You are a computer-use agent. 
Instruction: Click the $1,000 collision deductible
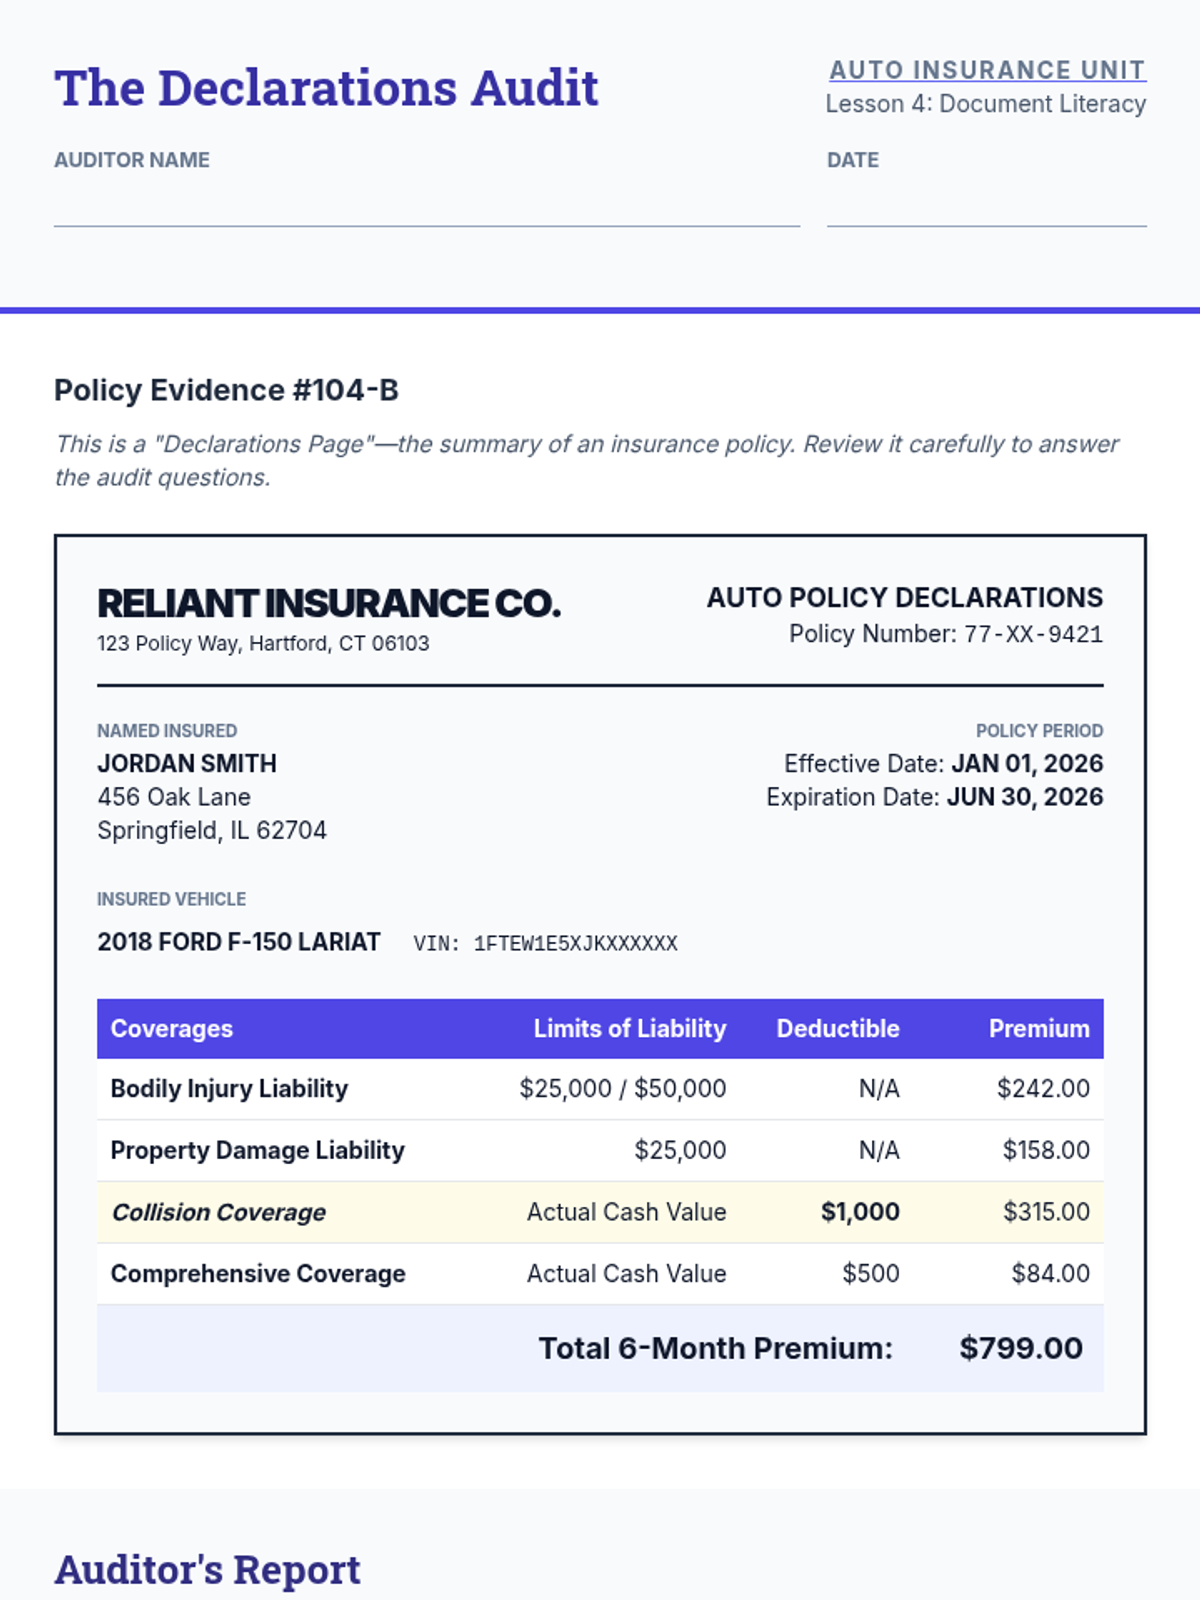(x=860, y=1212)
